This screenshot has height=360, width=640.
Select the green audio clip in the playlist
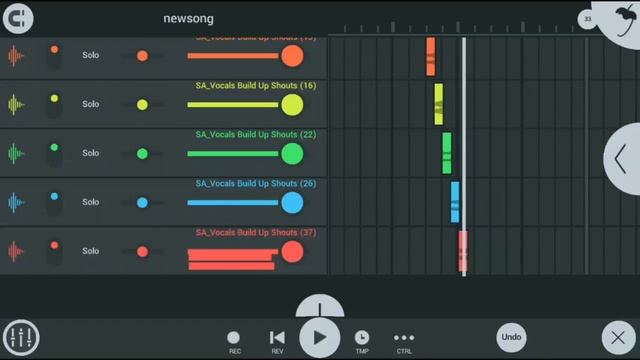click(x=447, y=153)
